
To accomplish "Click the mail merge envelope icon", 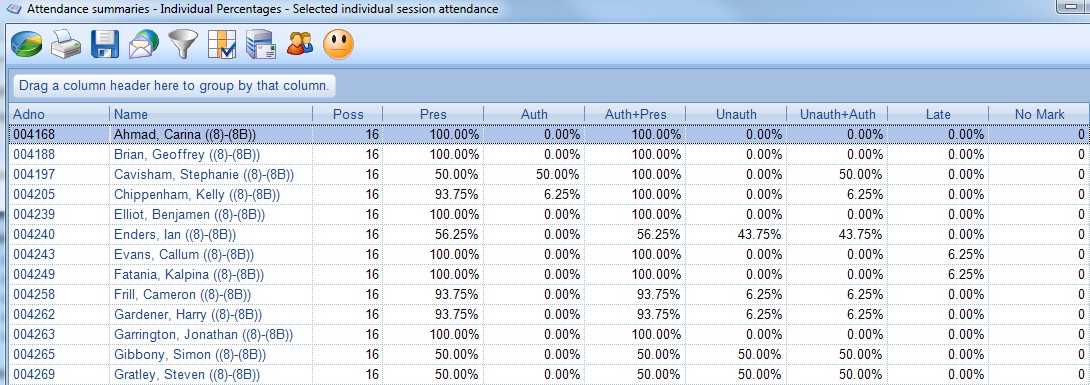I will click(261, 45).
